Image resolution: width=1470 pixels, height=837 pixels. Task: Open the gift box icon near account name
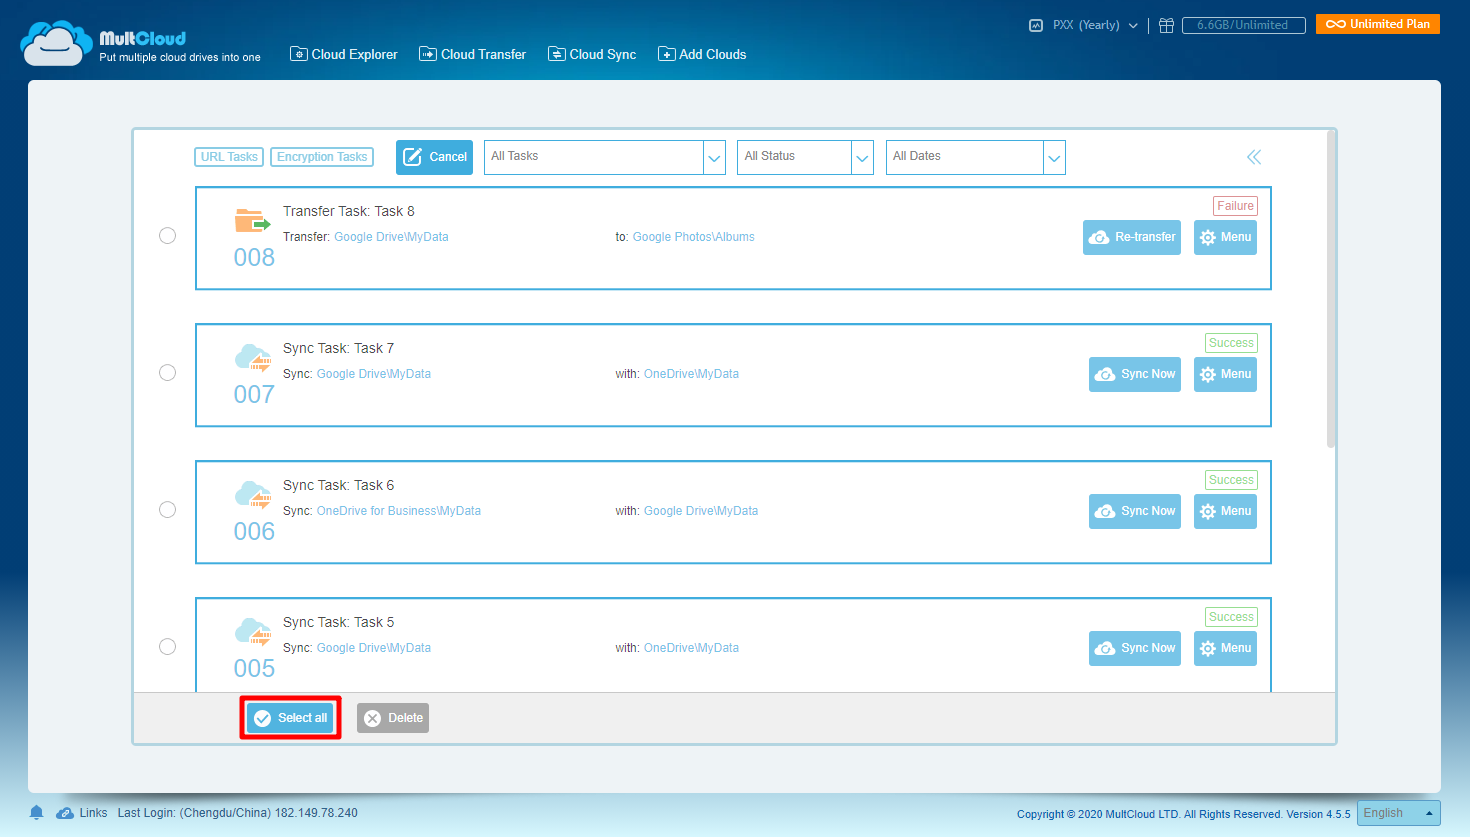(x=1166, y=25)
